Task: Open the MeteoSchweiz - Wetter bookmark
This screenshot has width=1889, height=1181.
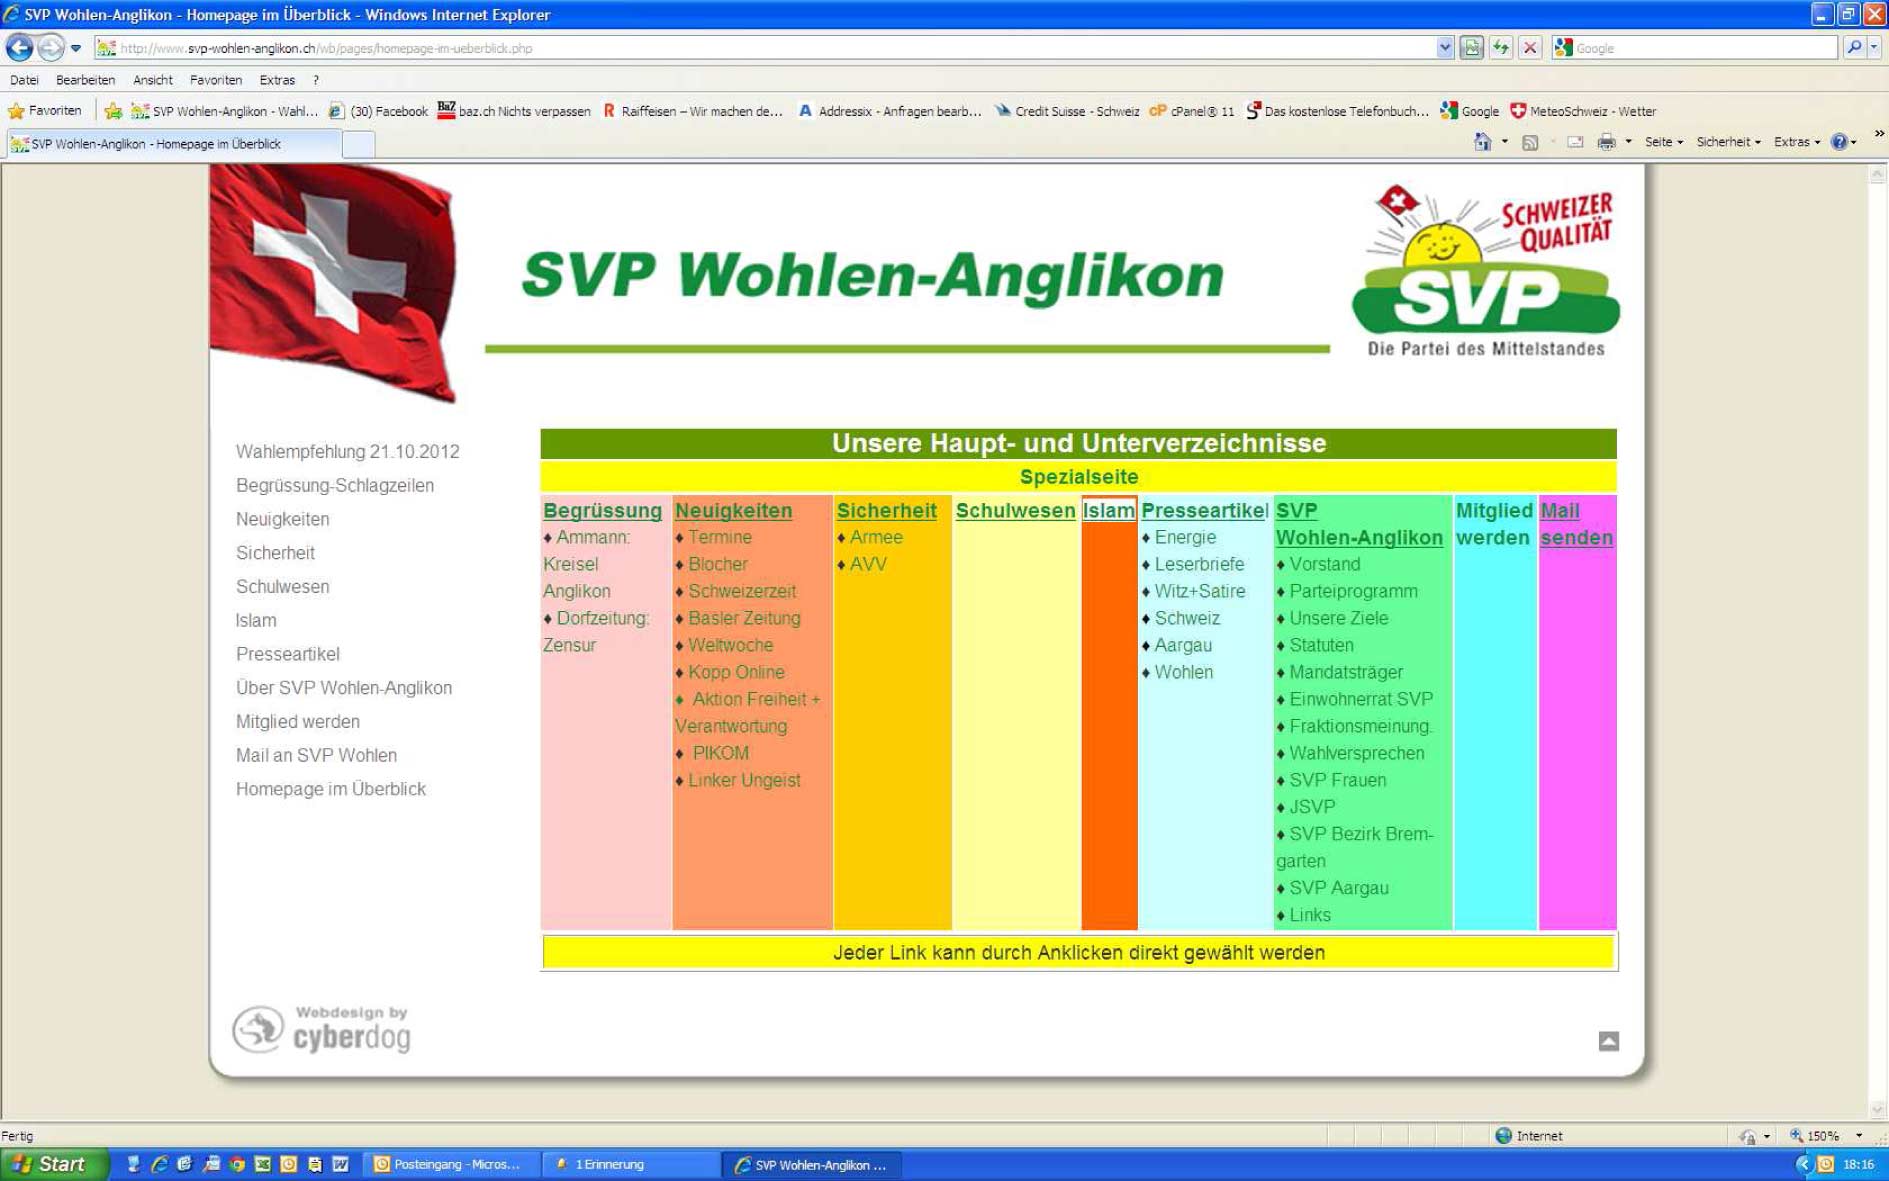Action: pos(1583,111)
